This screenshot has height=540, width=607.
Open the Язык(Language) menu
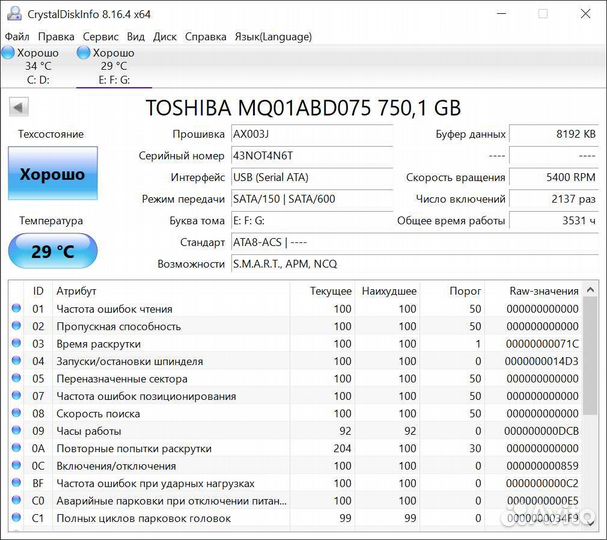point(273,37)
